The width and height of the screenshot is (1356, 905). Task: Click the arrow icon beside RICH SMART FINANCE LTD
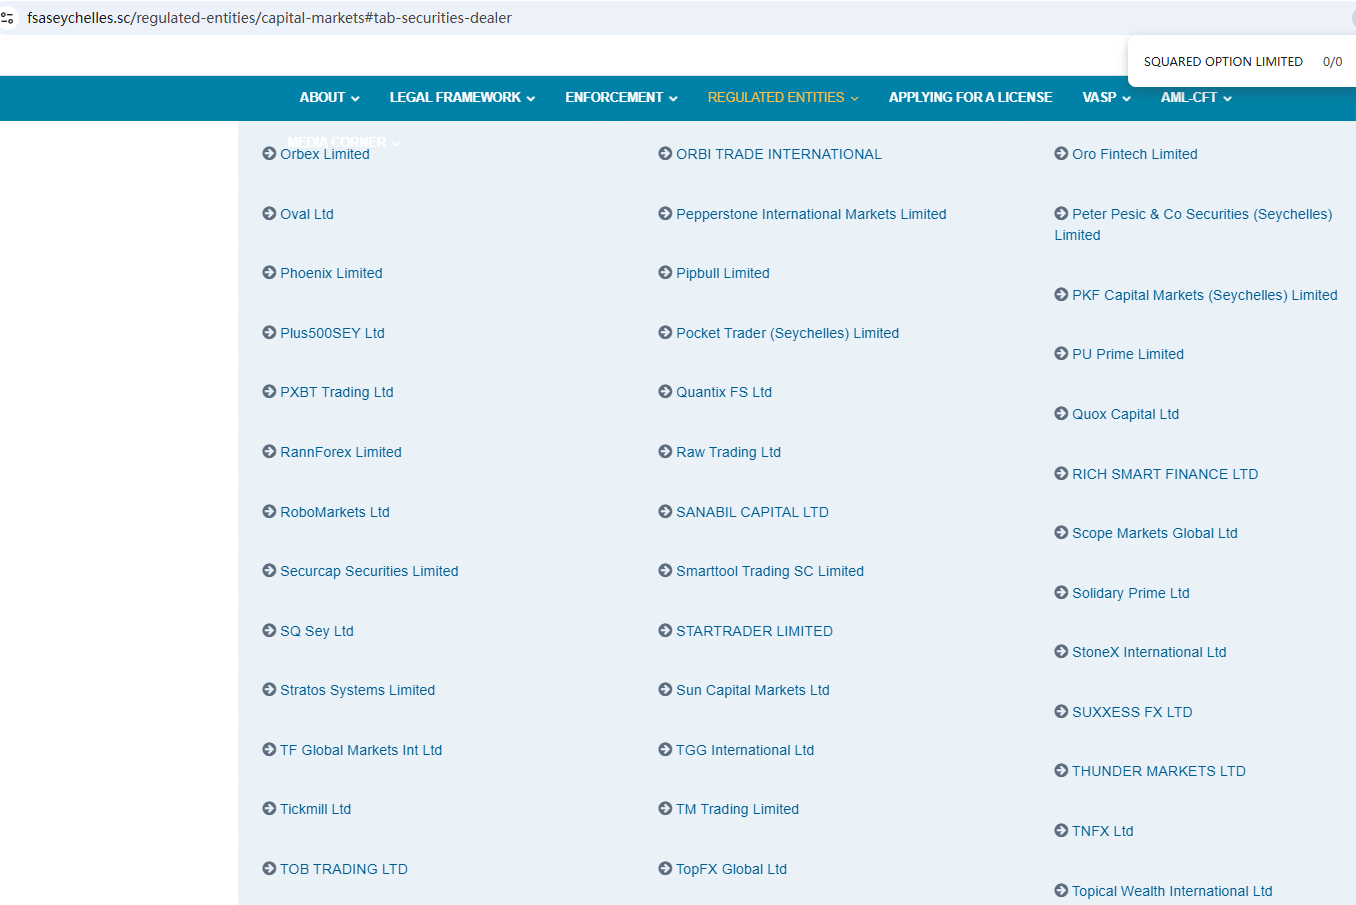tap(1061, 474)
